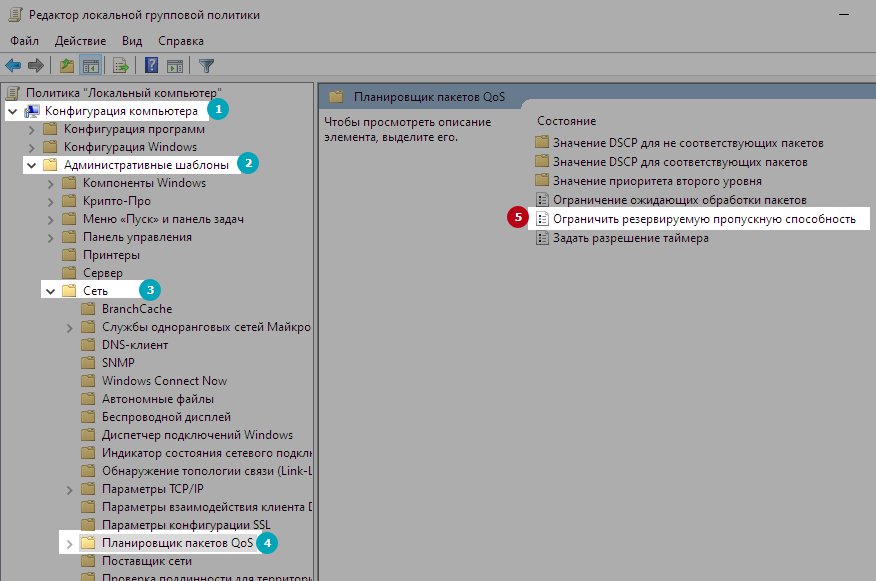Viewport: 876px width, 581px height.
Task: Collapse Административные шаблоны node
Action: tap(32, 165)
